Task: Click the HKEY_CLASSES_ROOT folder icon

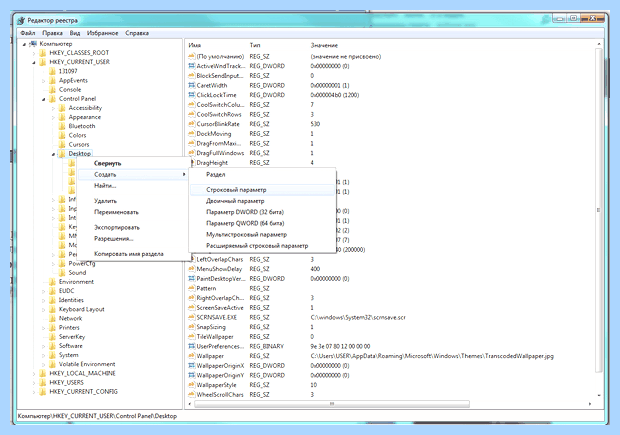Action: click(43, 53)
